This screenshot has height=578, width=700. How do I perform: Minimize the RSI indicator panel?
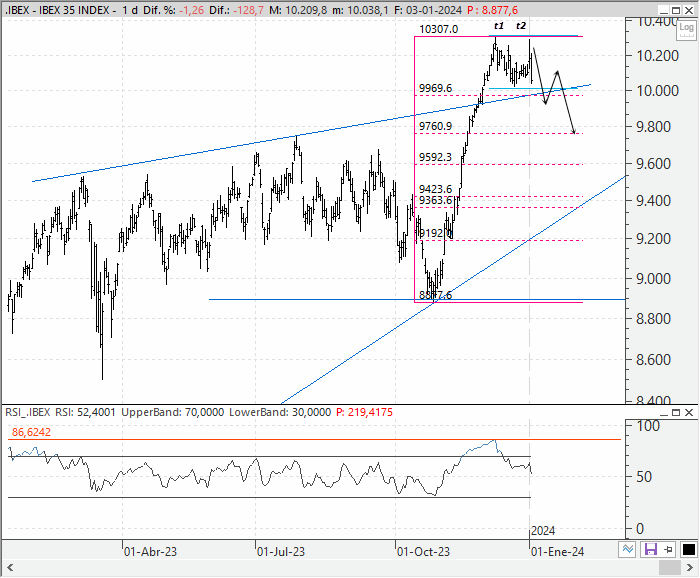click(x=663, y=413)
